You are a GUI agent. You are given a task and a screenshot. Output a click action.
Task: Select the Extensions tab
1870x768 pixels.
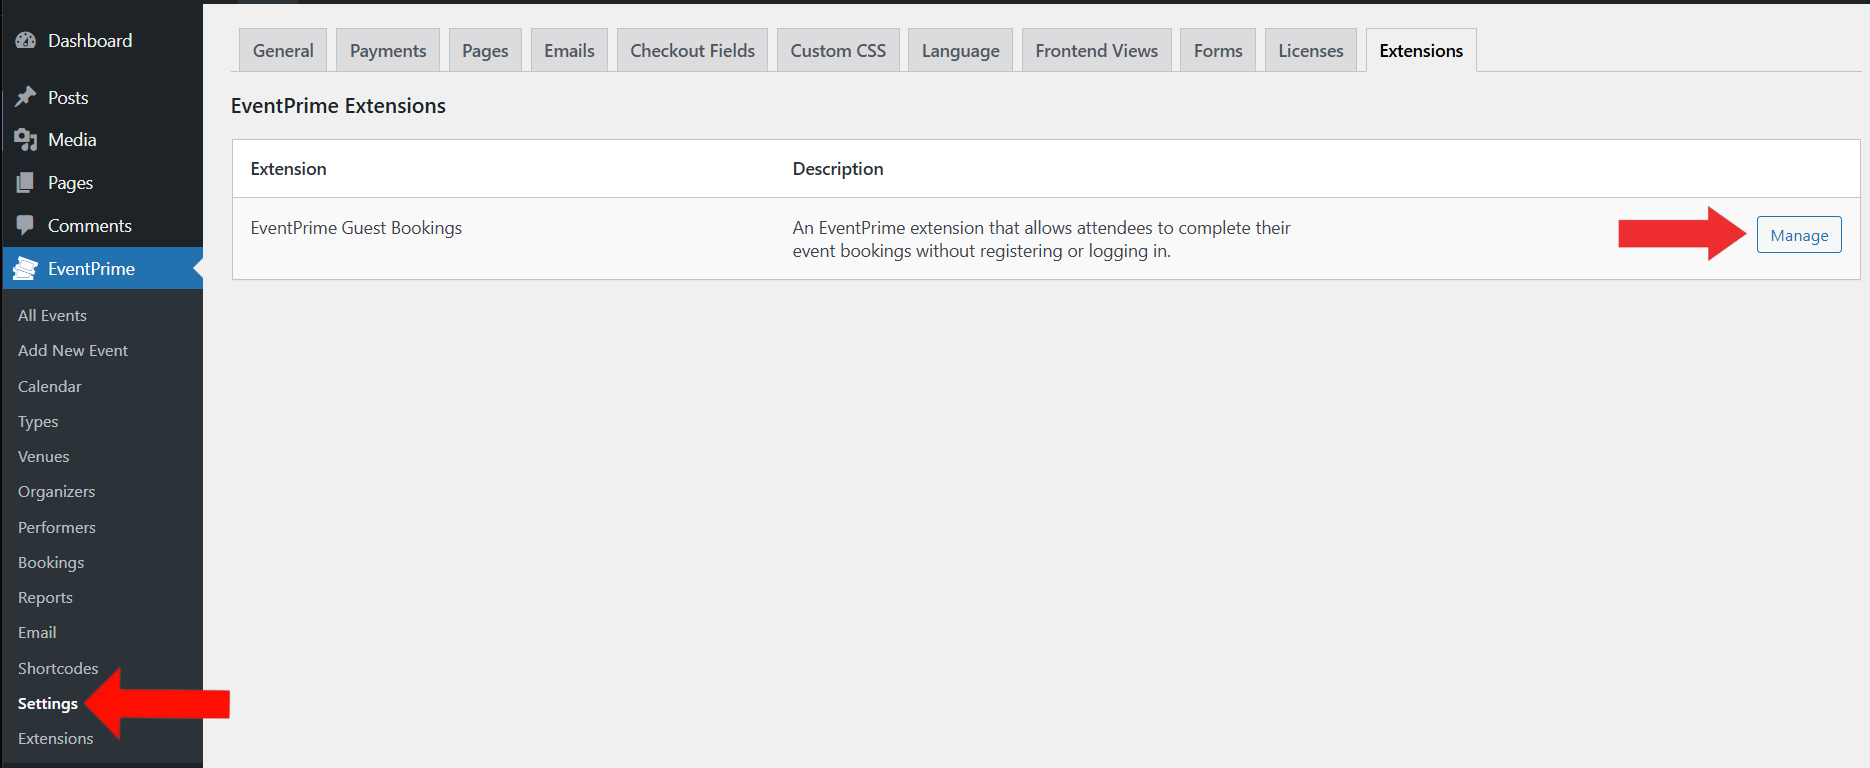1421,51
